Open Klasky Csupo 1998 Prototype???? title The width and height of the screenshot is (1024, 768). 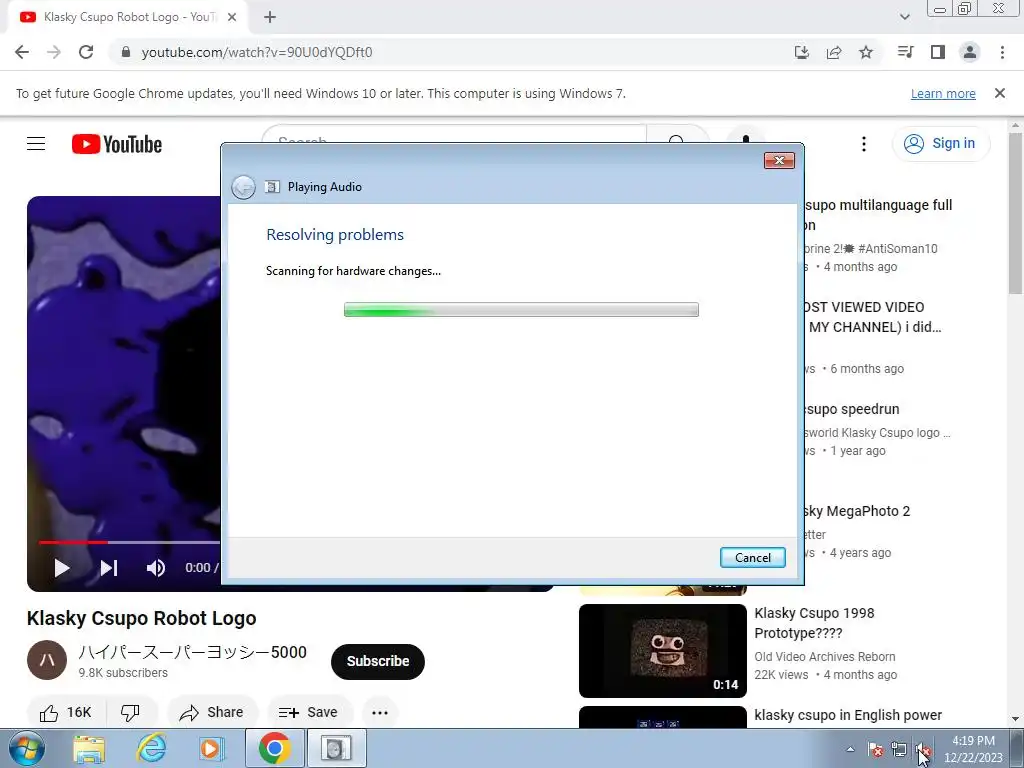tap(814, 623)
